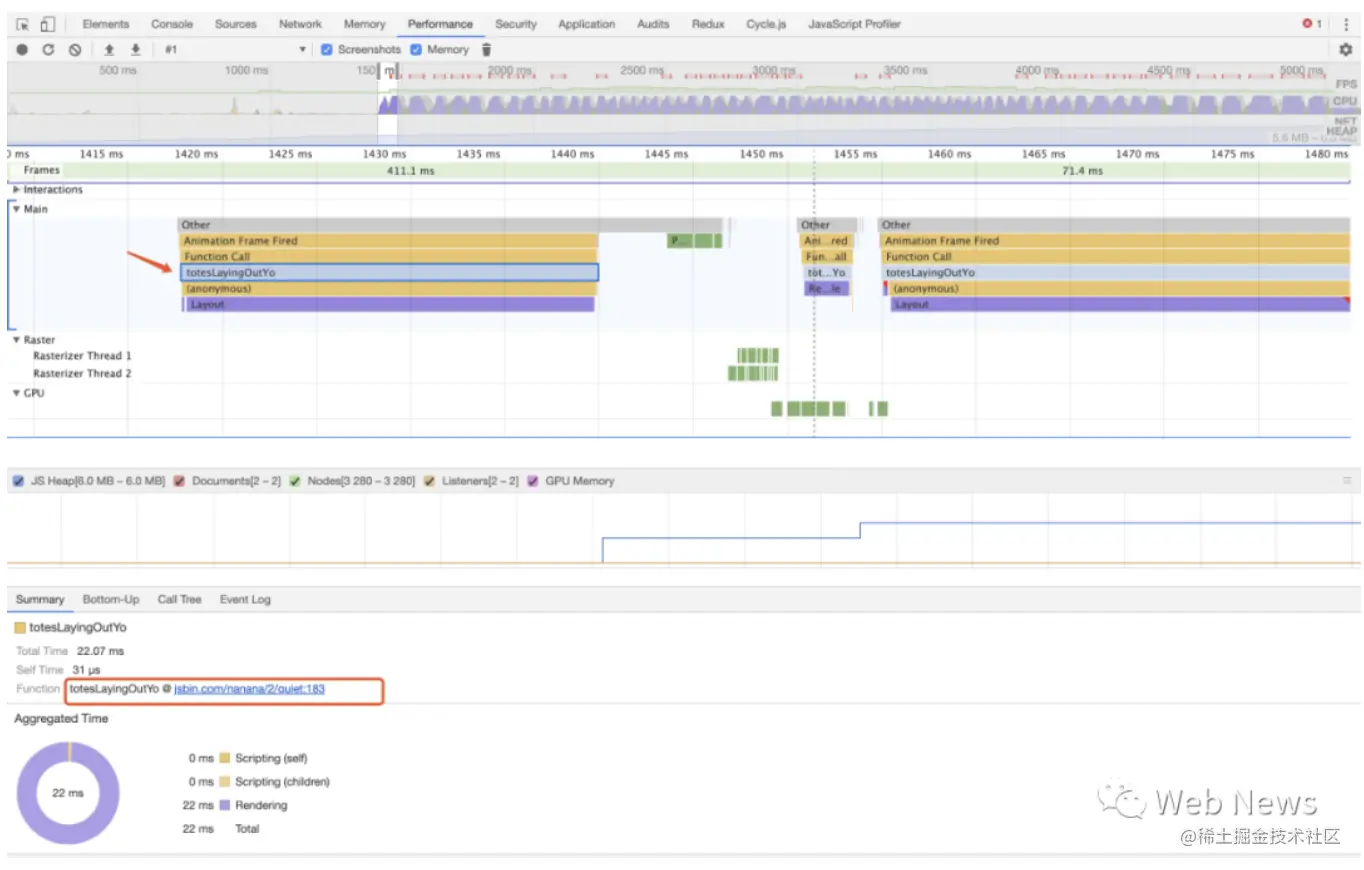Open the DevTools three-dot more menu

tap(1345, 24)
